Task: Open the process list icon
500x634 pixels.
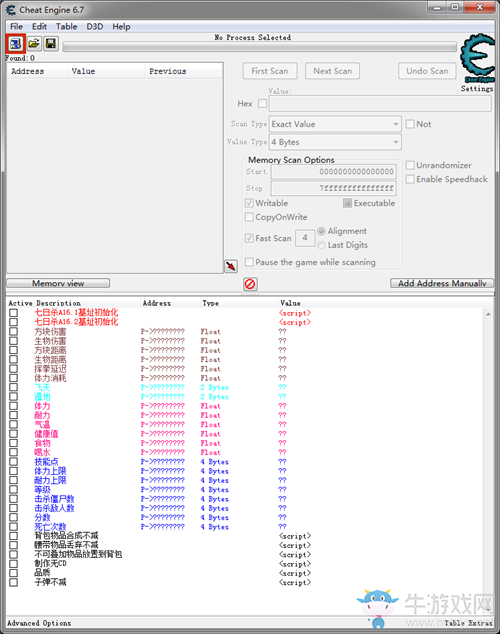Action: coord(16,43)
